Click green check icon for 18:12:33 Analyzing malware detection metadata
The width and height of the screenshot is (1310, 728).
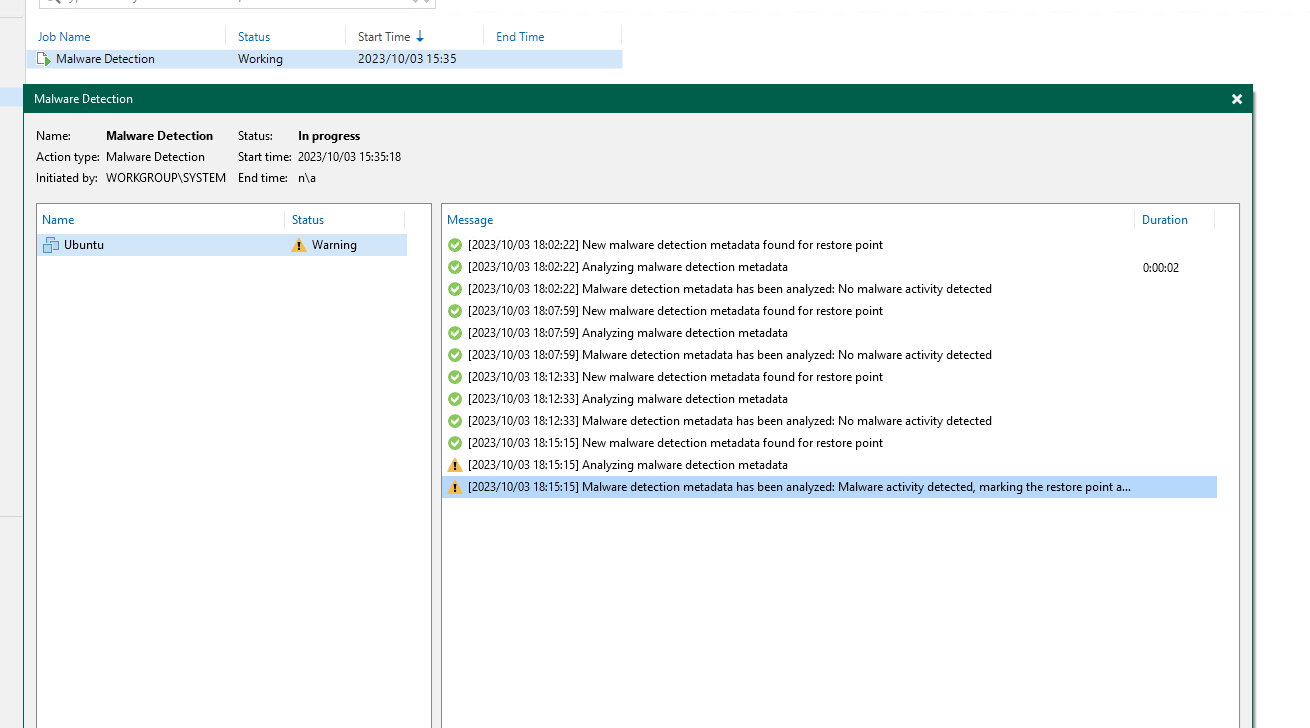455,399
